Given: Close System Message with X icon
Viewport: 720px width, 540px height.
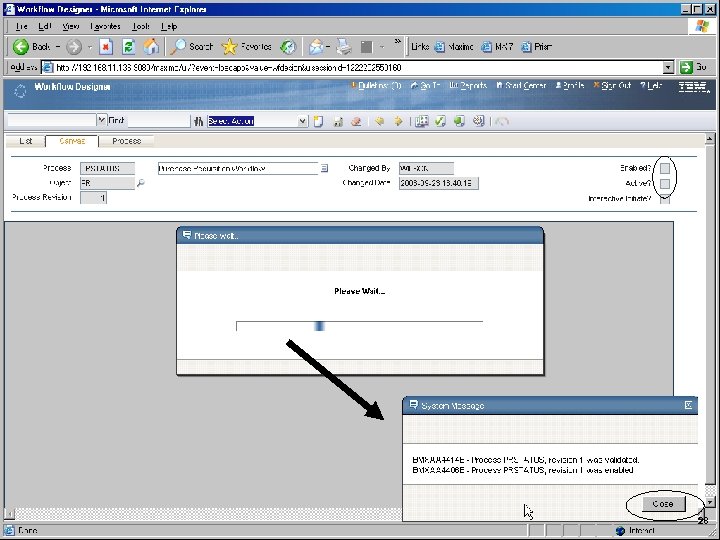Looking at the screenshot, I should [x=688, y=405].
